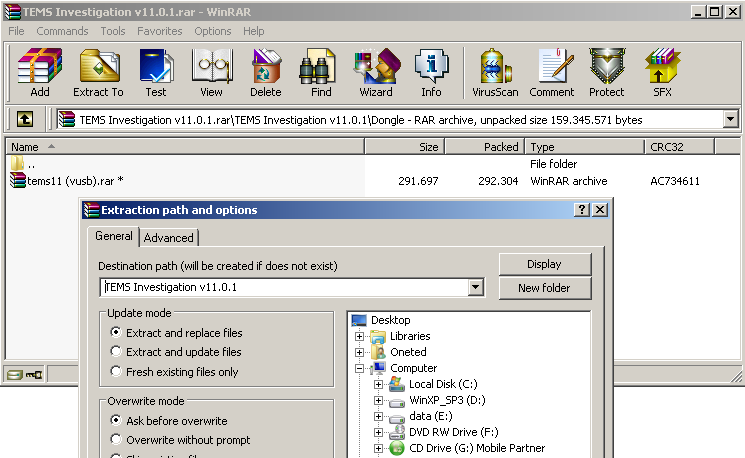This screenshot has height=458, width=745.
Task: Click the help question mark in dialog
Action: [x=582, y=210]
